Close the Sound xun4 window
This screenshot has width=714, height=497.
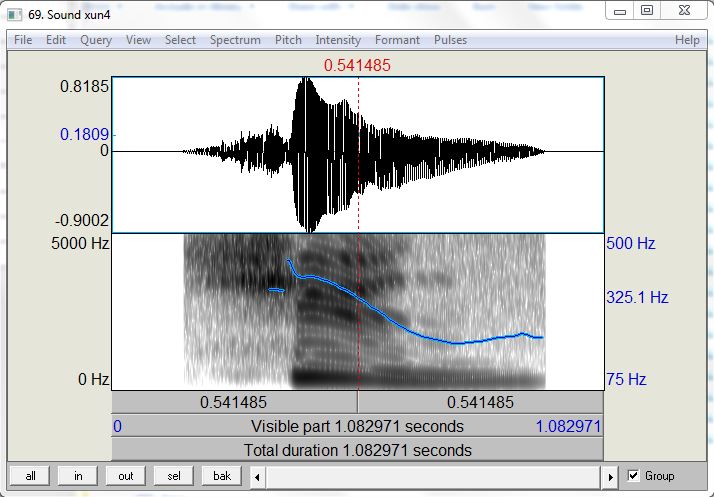[x=684, y=11]
